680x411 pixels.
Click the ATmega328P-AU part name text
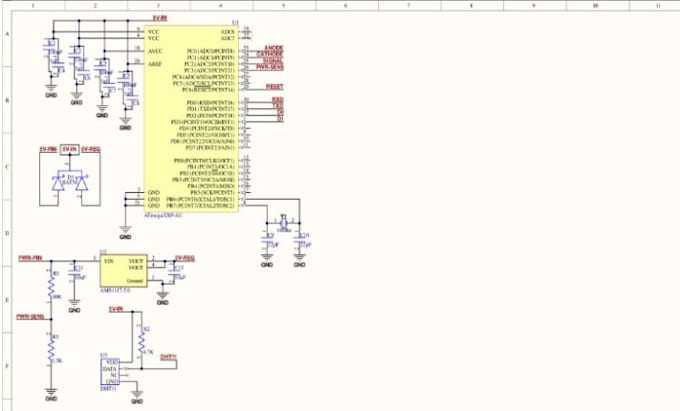(163, 215)
